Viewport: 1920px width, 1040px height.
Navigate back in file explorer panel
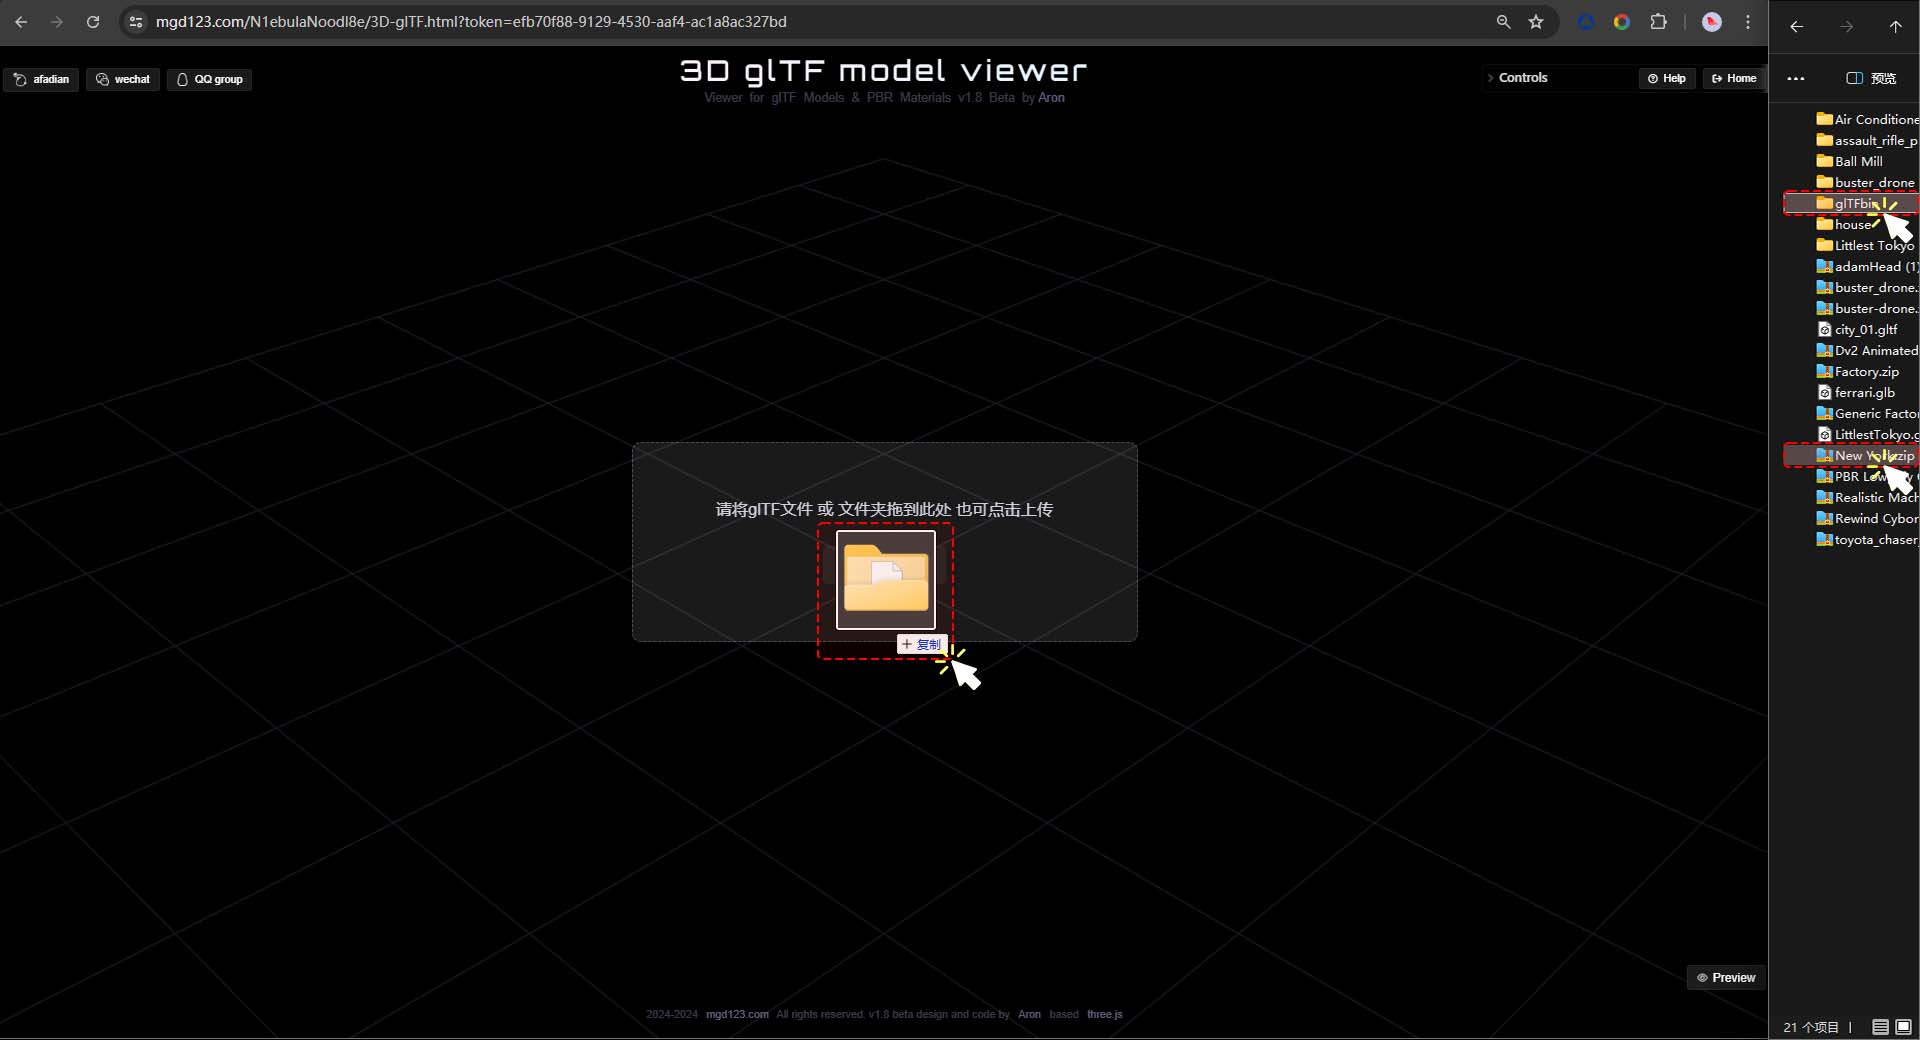pos(1797,27)
